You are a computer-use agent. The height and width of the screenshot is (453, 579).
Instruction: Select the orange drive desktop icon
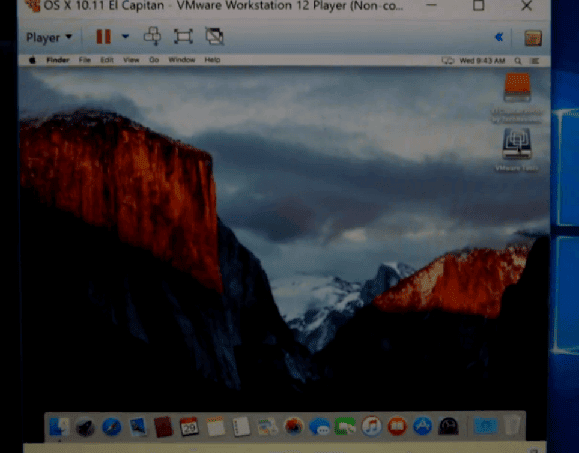coord(517,87)
